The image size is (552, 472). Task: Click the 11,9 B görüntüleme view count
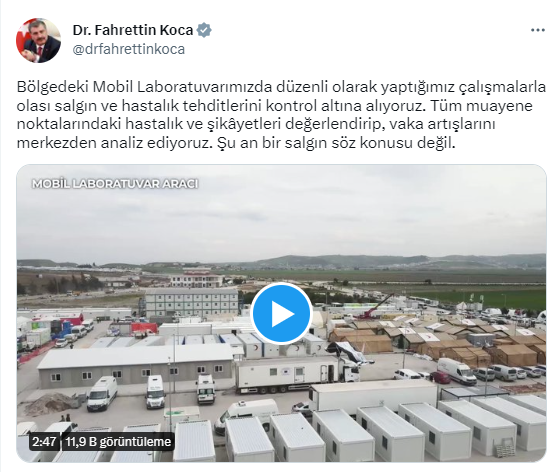118,441
